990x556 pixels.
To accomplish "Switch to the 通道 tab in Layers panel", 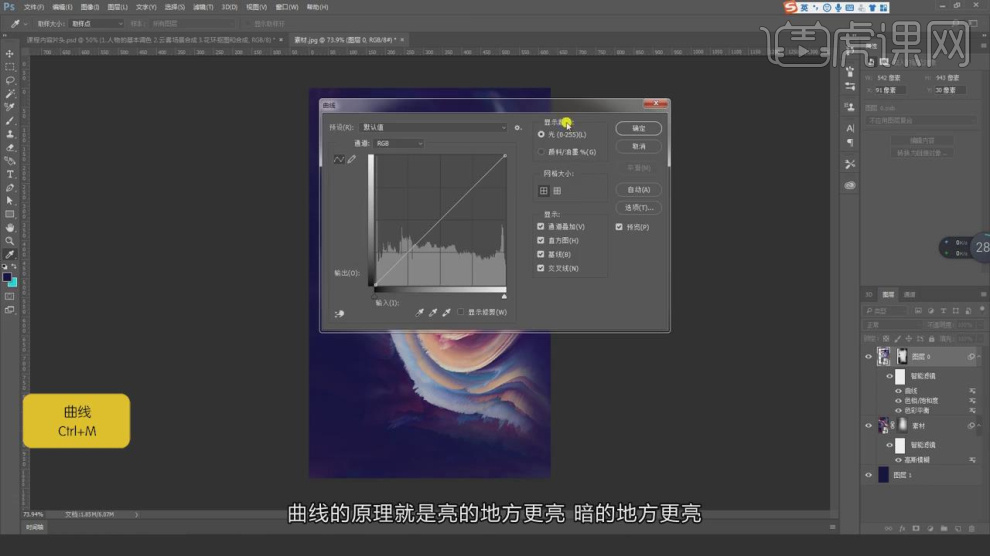I will [x=910, y=295].
